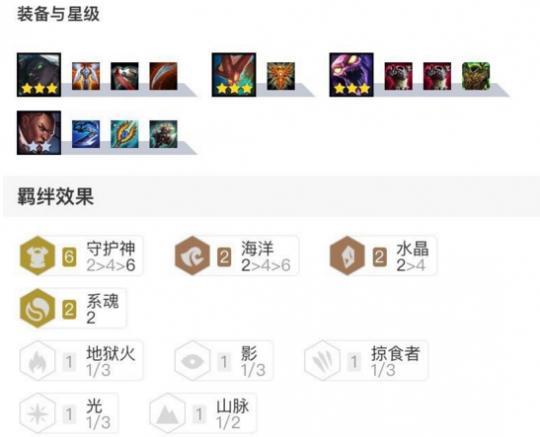Click the 装备与星级 heading text
Image resolution: width=540 pixels, height=437 pixels.
[x=58, y=14]
